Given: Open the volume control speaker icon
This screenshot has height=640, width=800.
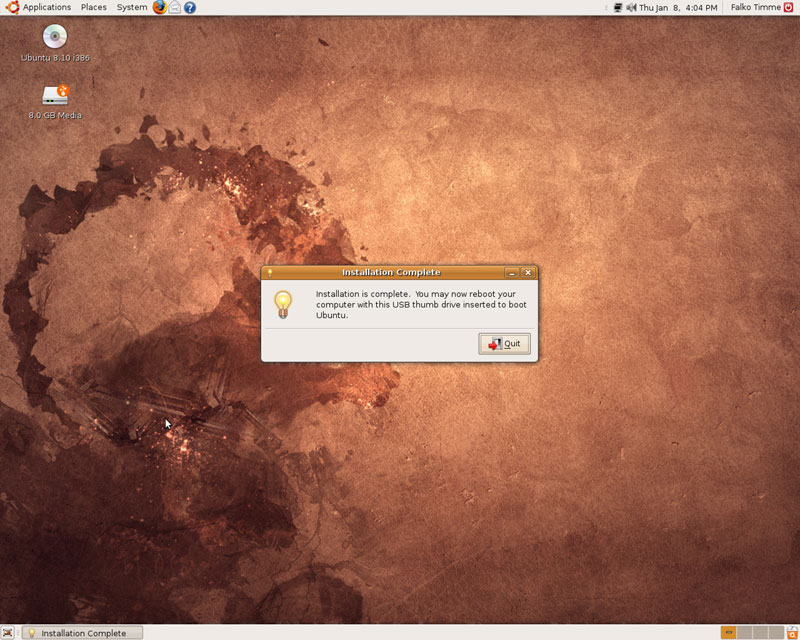Looking at the screenshot, I should pyautogui.click(x=631, y=7).
